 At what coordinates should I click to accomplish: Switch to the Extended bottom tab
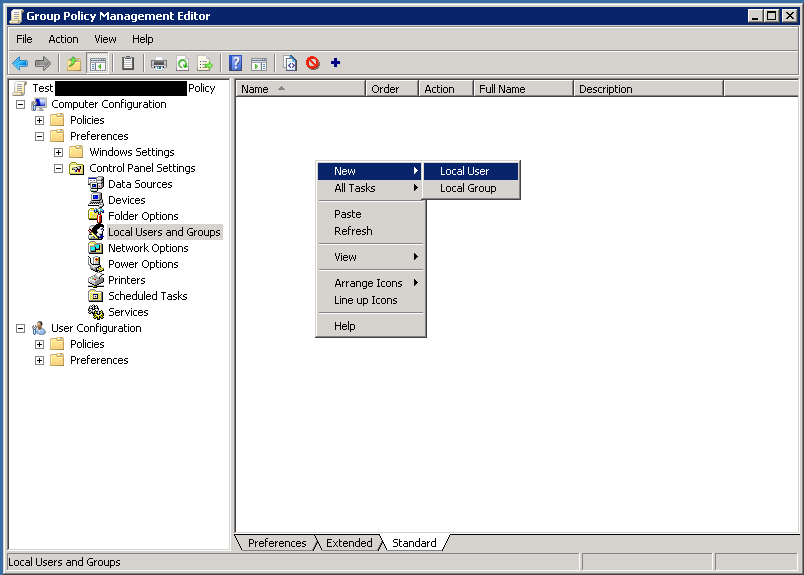[x=349, y=543]
